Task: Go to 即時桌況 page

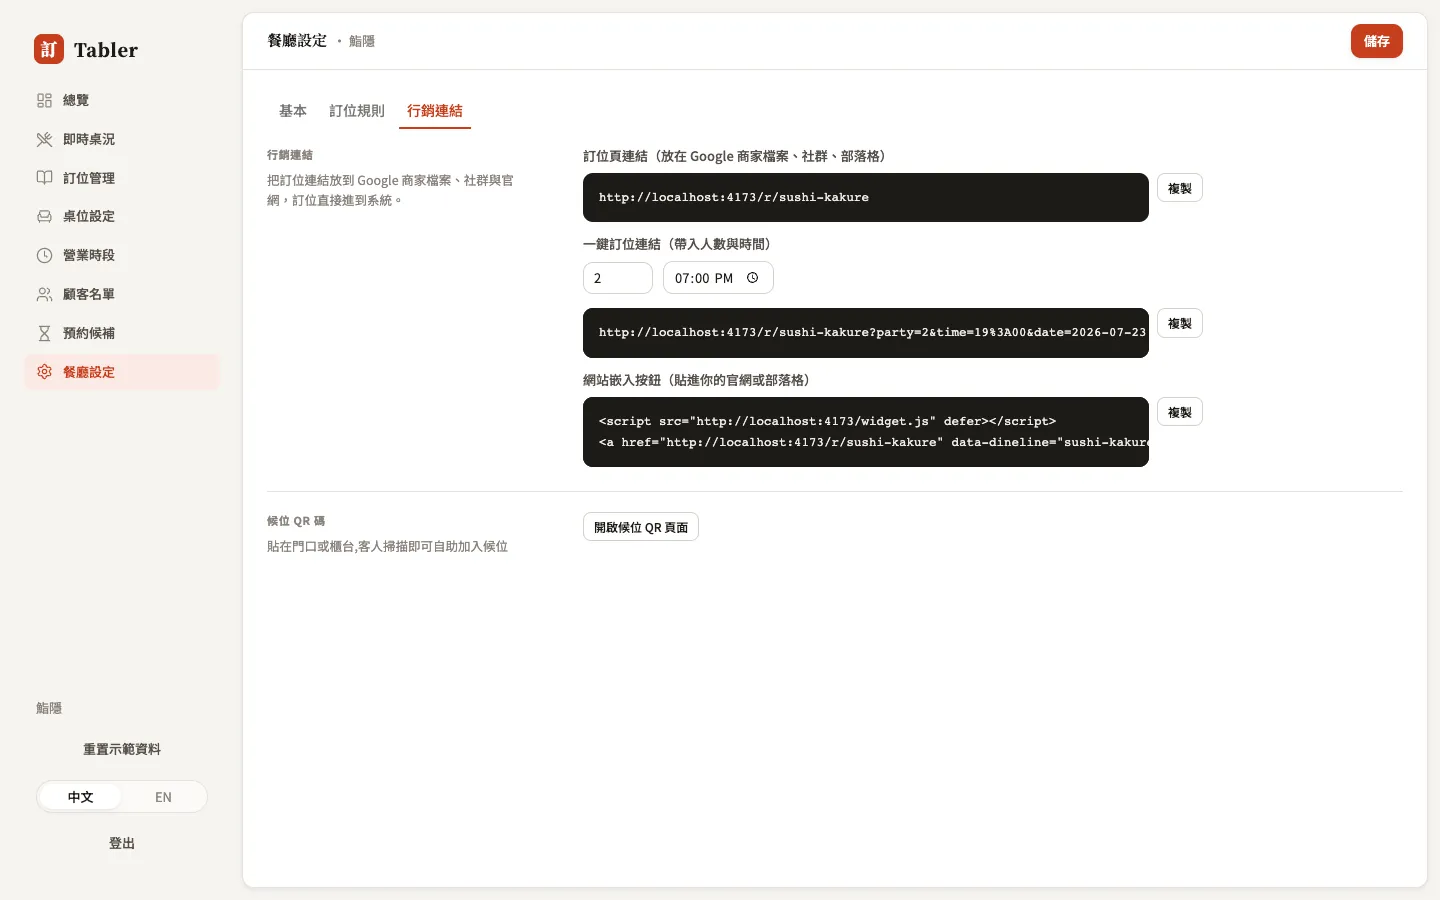Action: pos(122,139)
